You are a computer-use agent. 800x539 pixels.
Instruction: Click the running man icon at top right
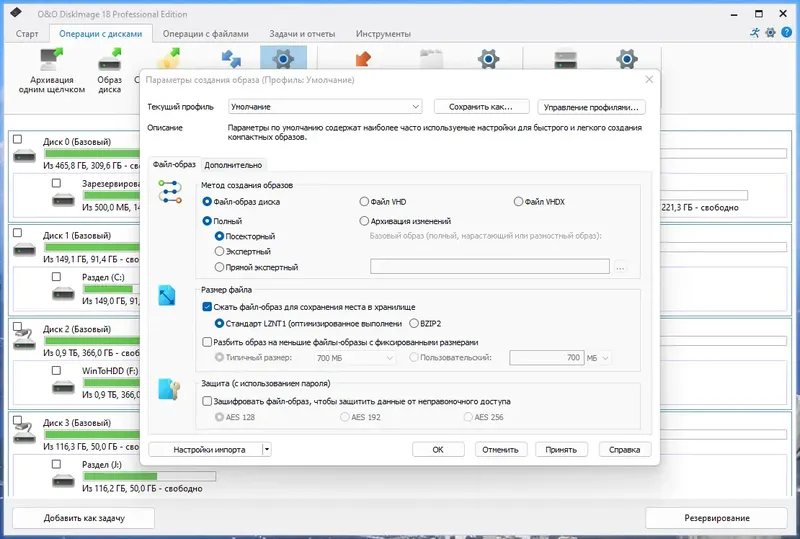755,33
